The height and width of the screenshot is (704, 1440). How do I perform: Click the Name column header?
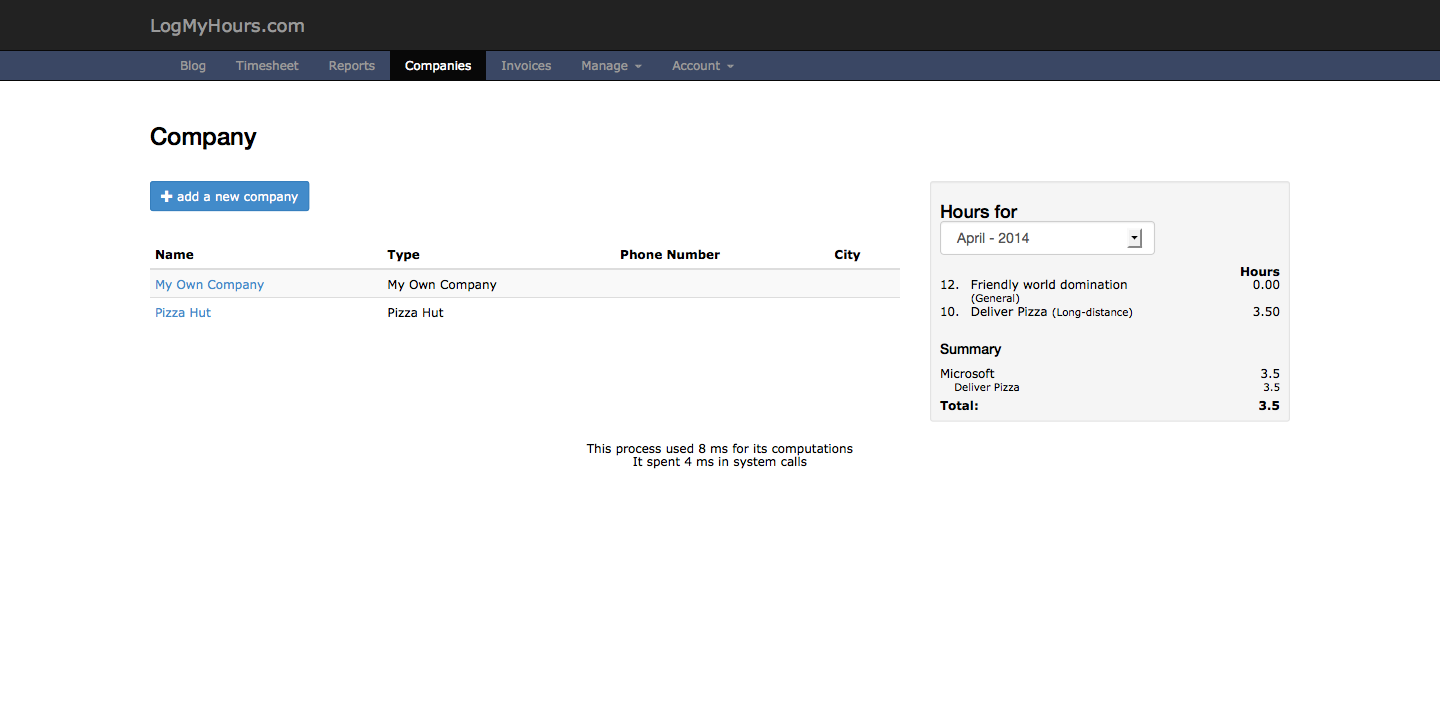[x=174, y=255]
